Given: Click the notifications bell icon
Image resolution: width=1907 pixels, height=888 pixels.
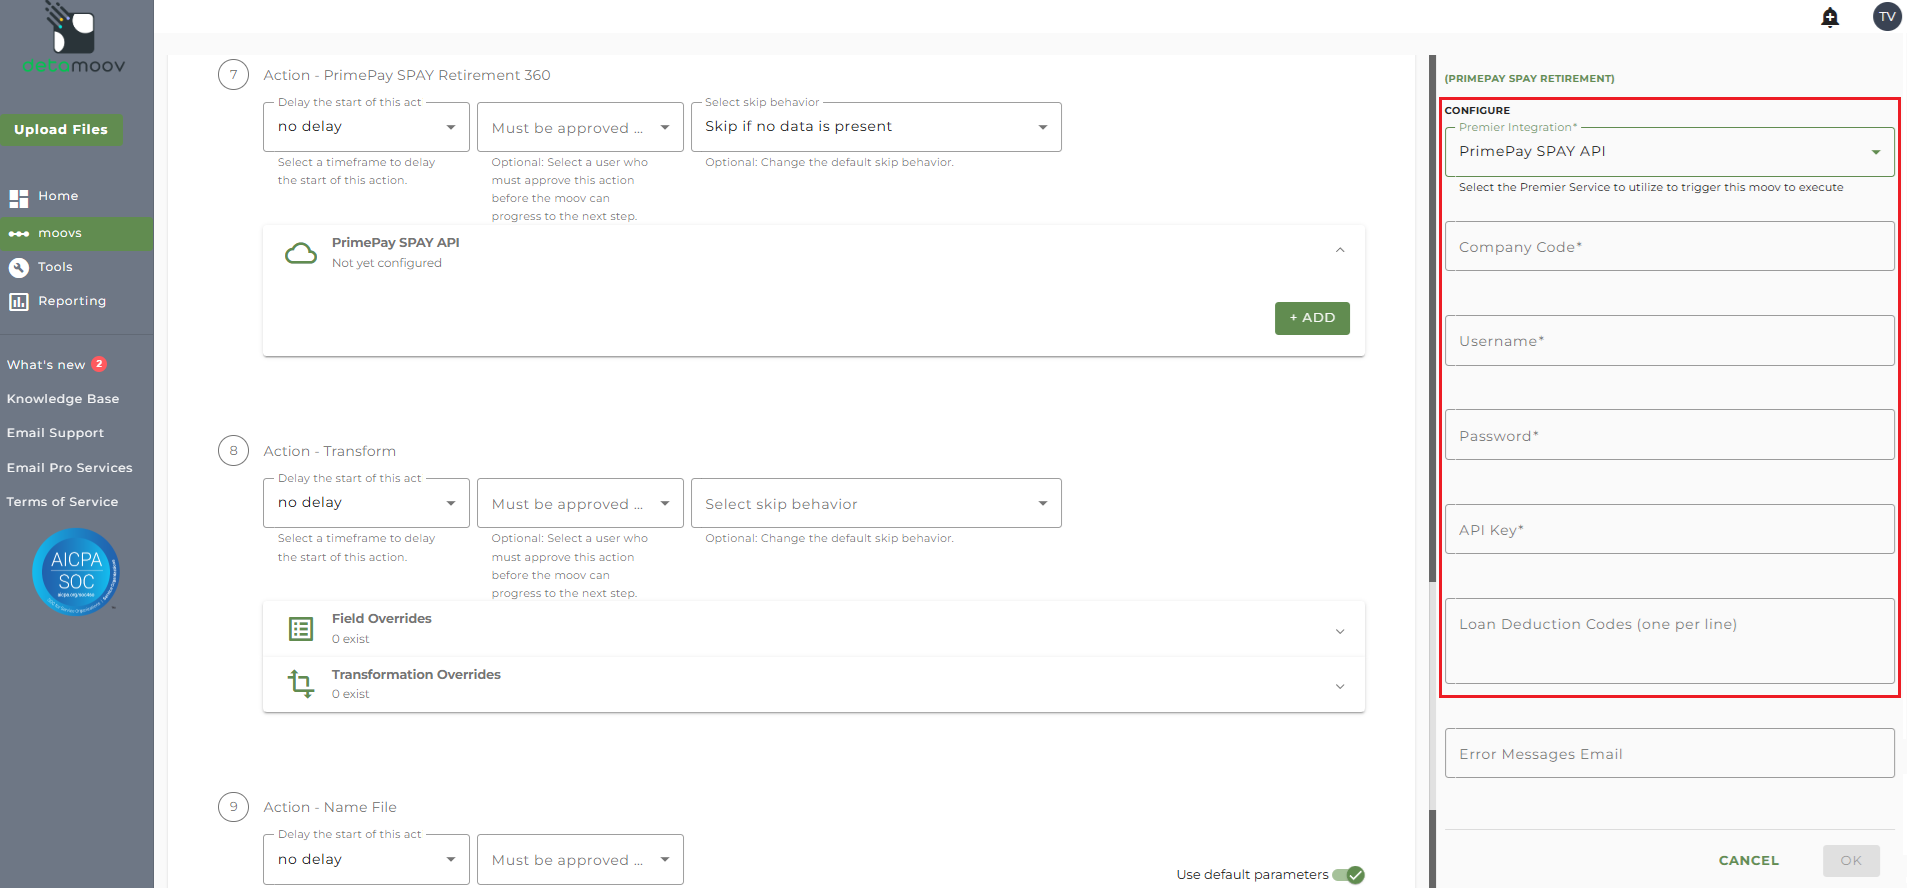Looking at the screenshot, I should pos(1830,18).
